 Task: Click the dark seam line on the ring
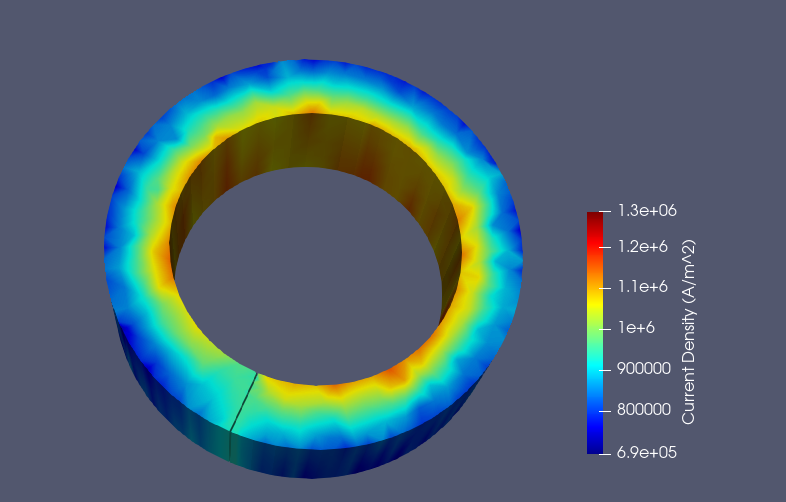click(x=243, y=405)
